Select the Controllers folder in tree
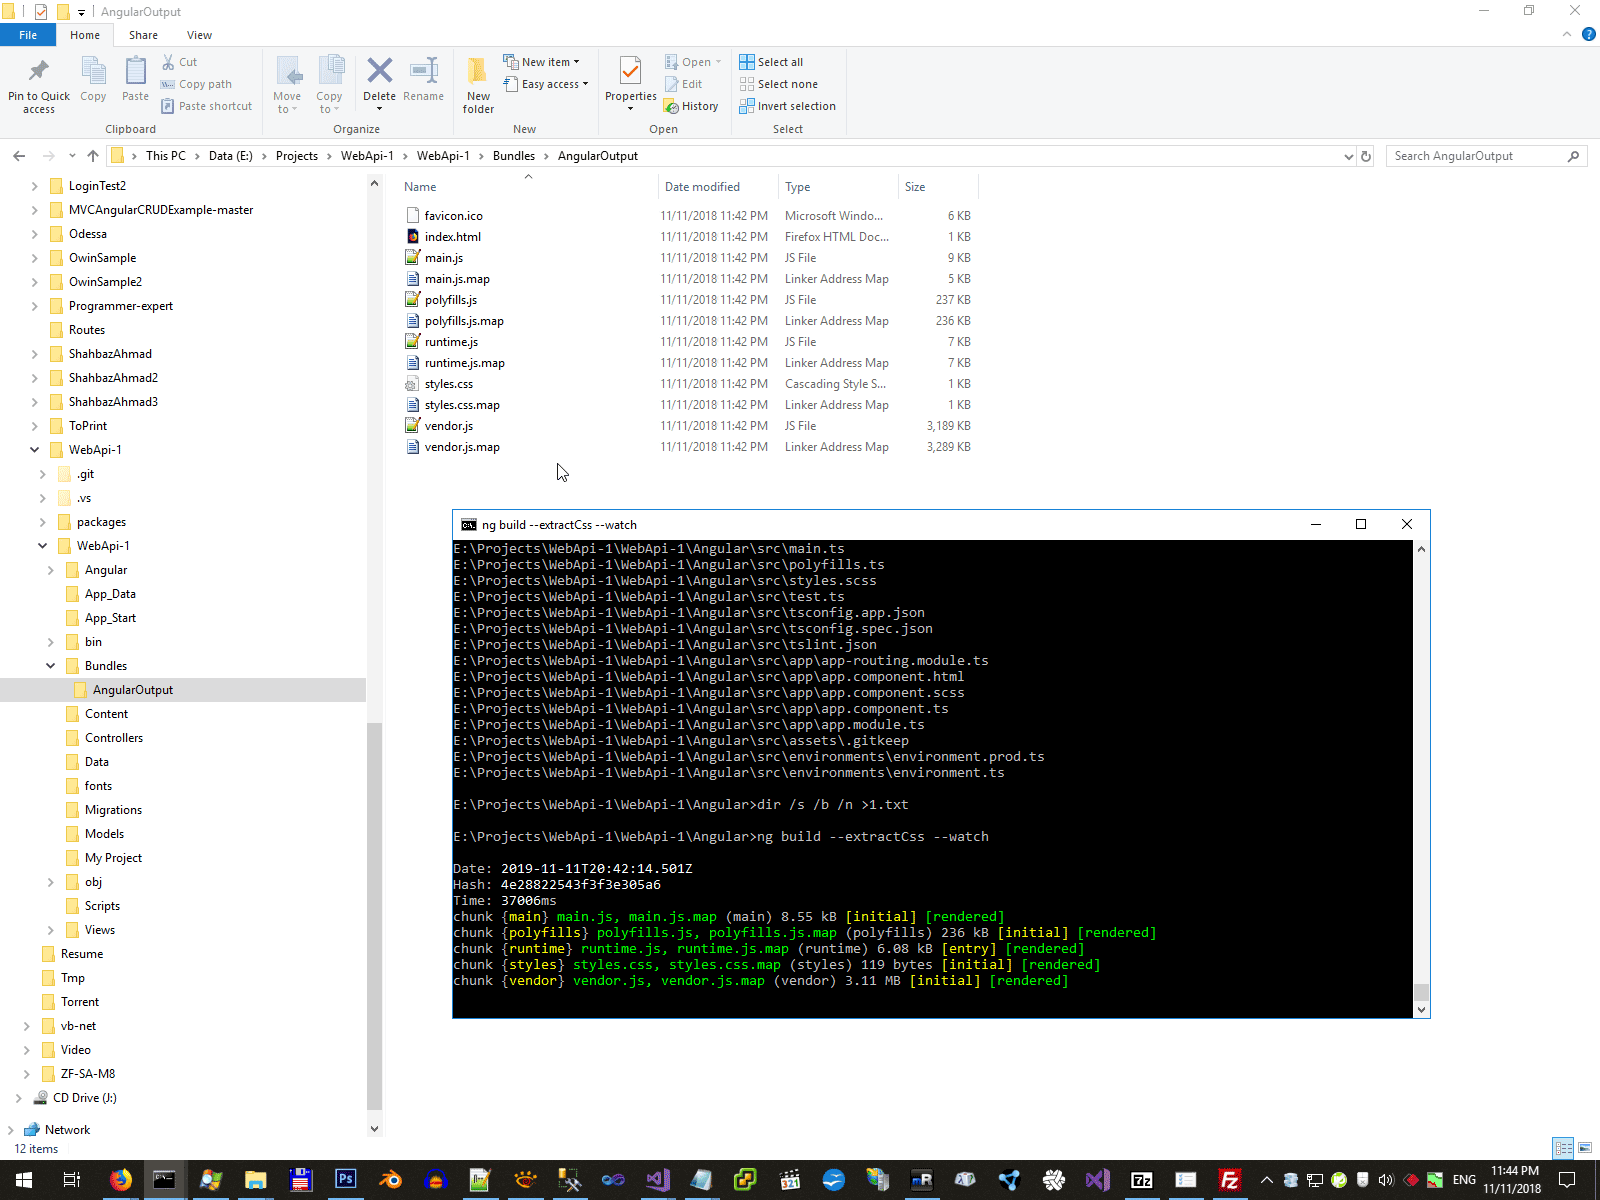 [114, 738]
